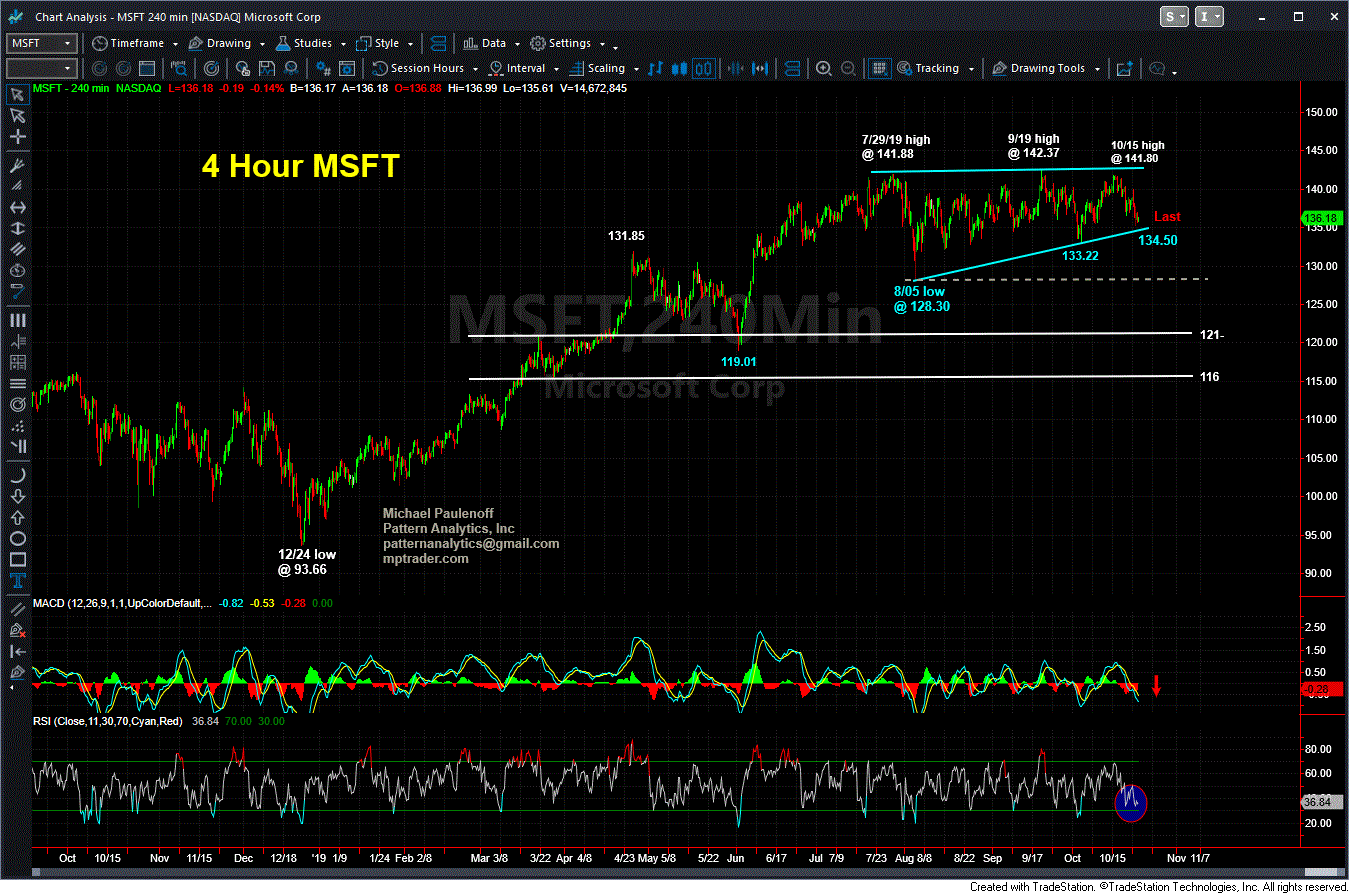
Task: Click the remove drawing objects icon
Action: click(x=17, y=630)
